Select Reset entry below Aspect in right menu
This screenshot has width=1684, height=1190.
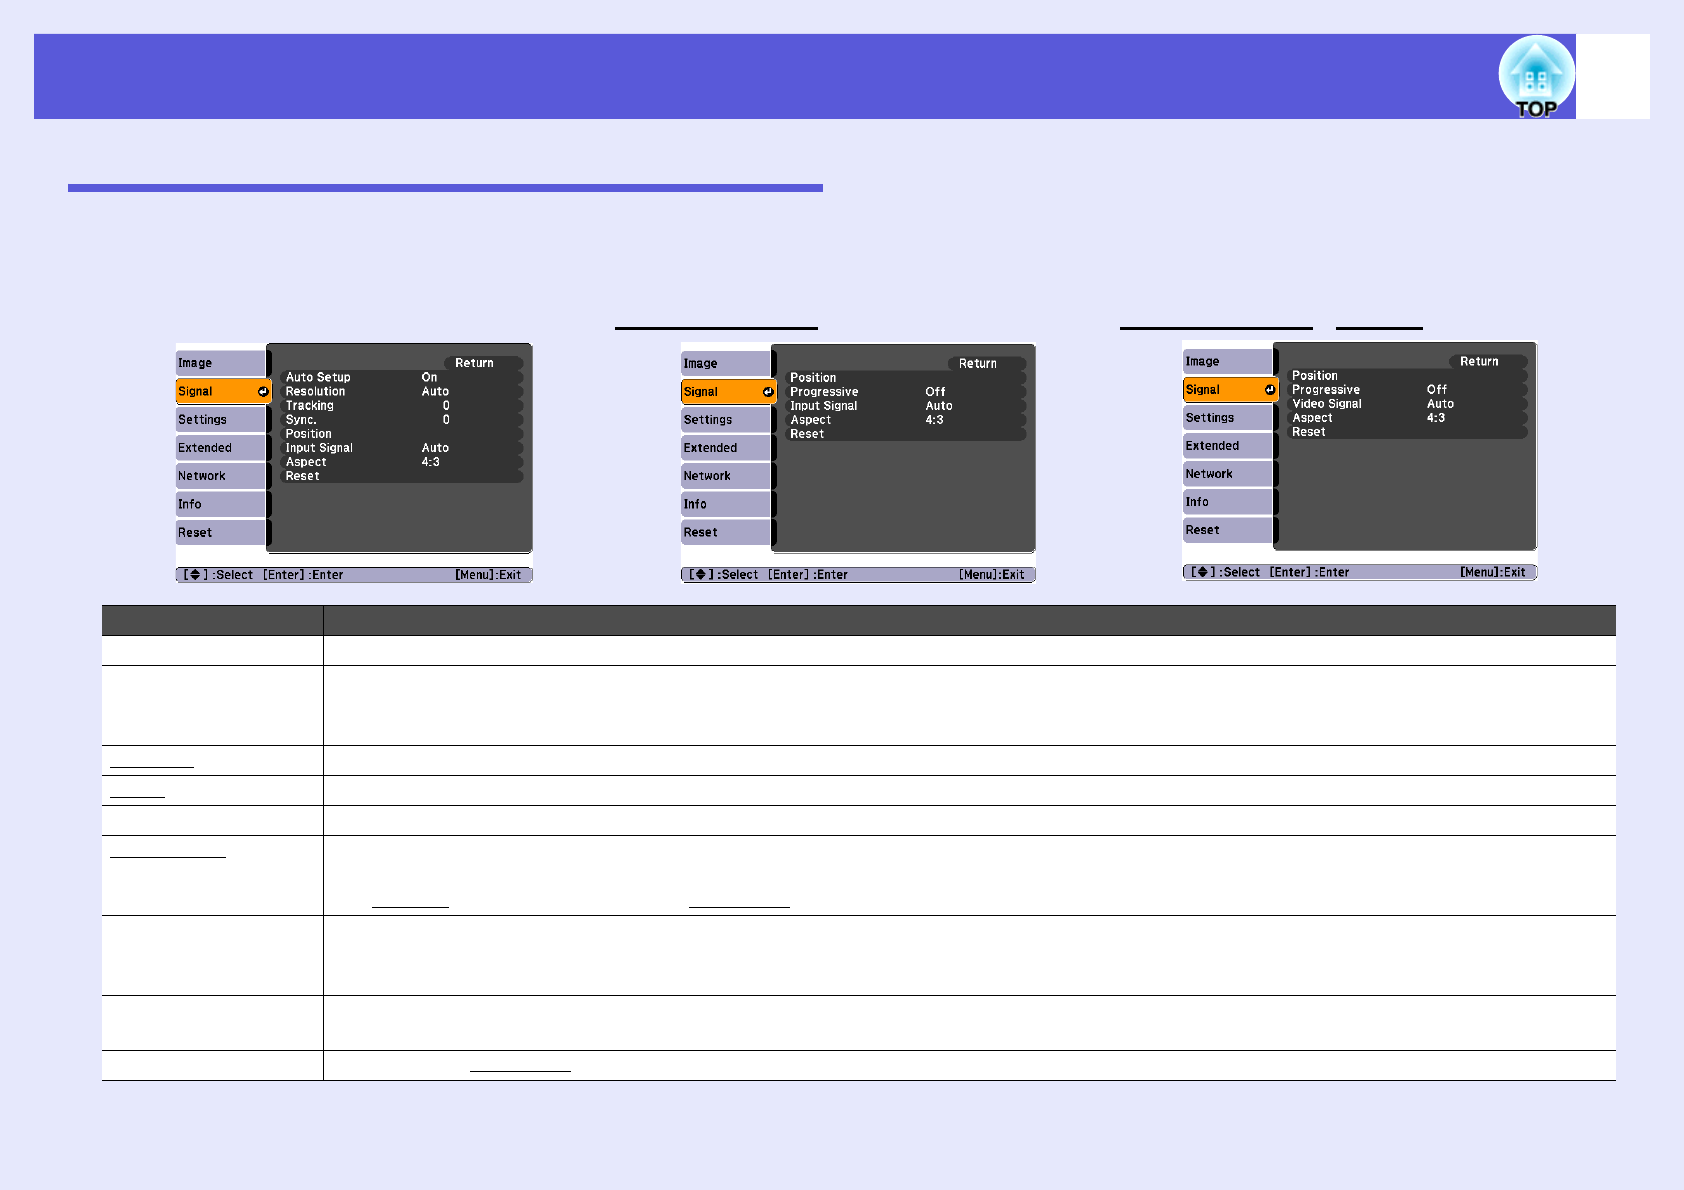pos(1407,431)
